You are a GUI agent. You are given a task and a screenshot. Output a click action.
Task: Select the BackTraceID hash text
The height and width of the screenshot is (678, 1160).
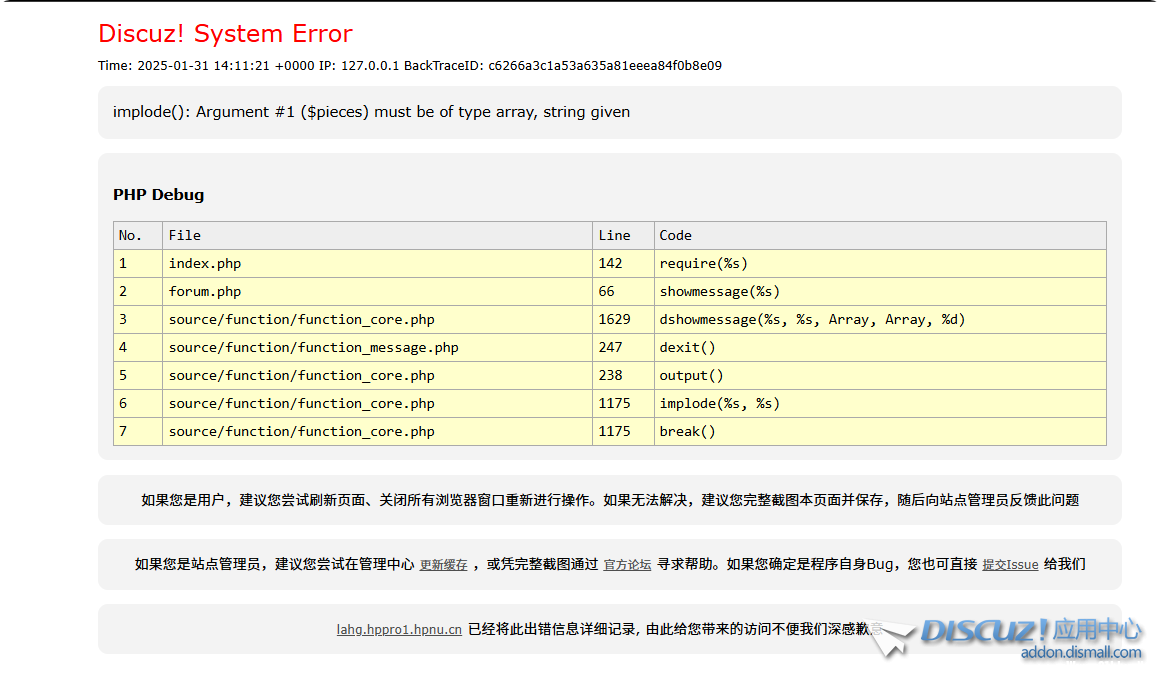(604, 66)
